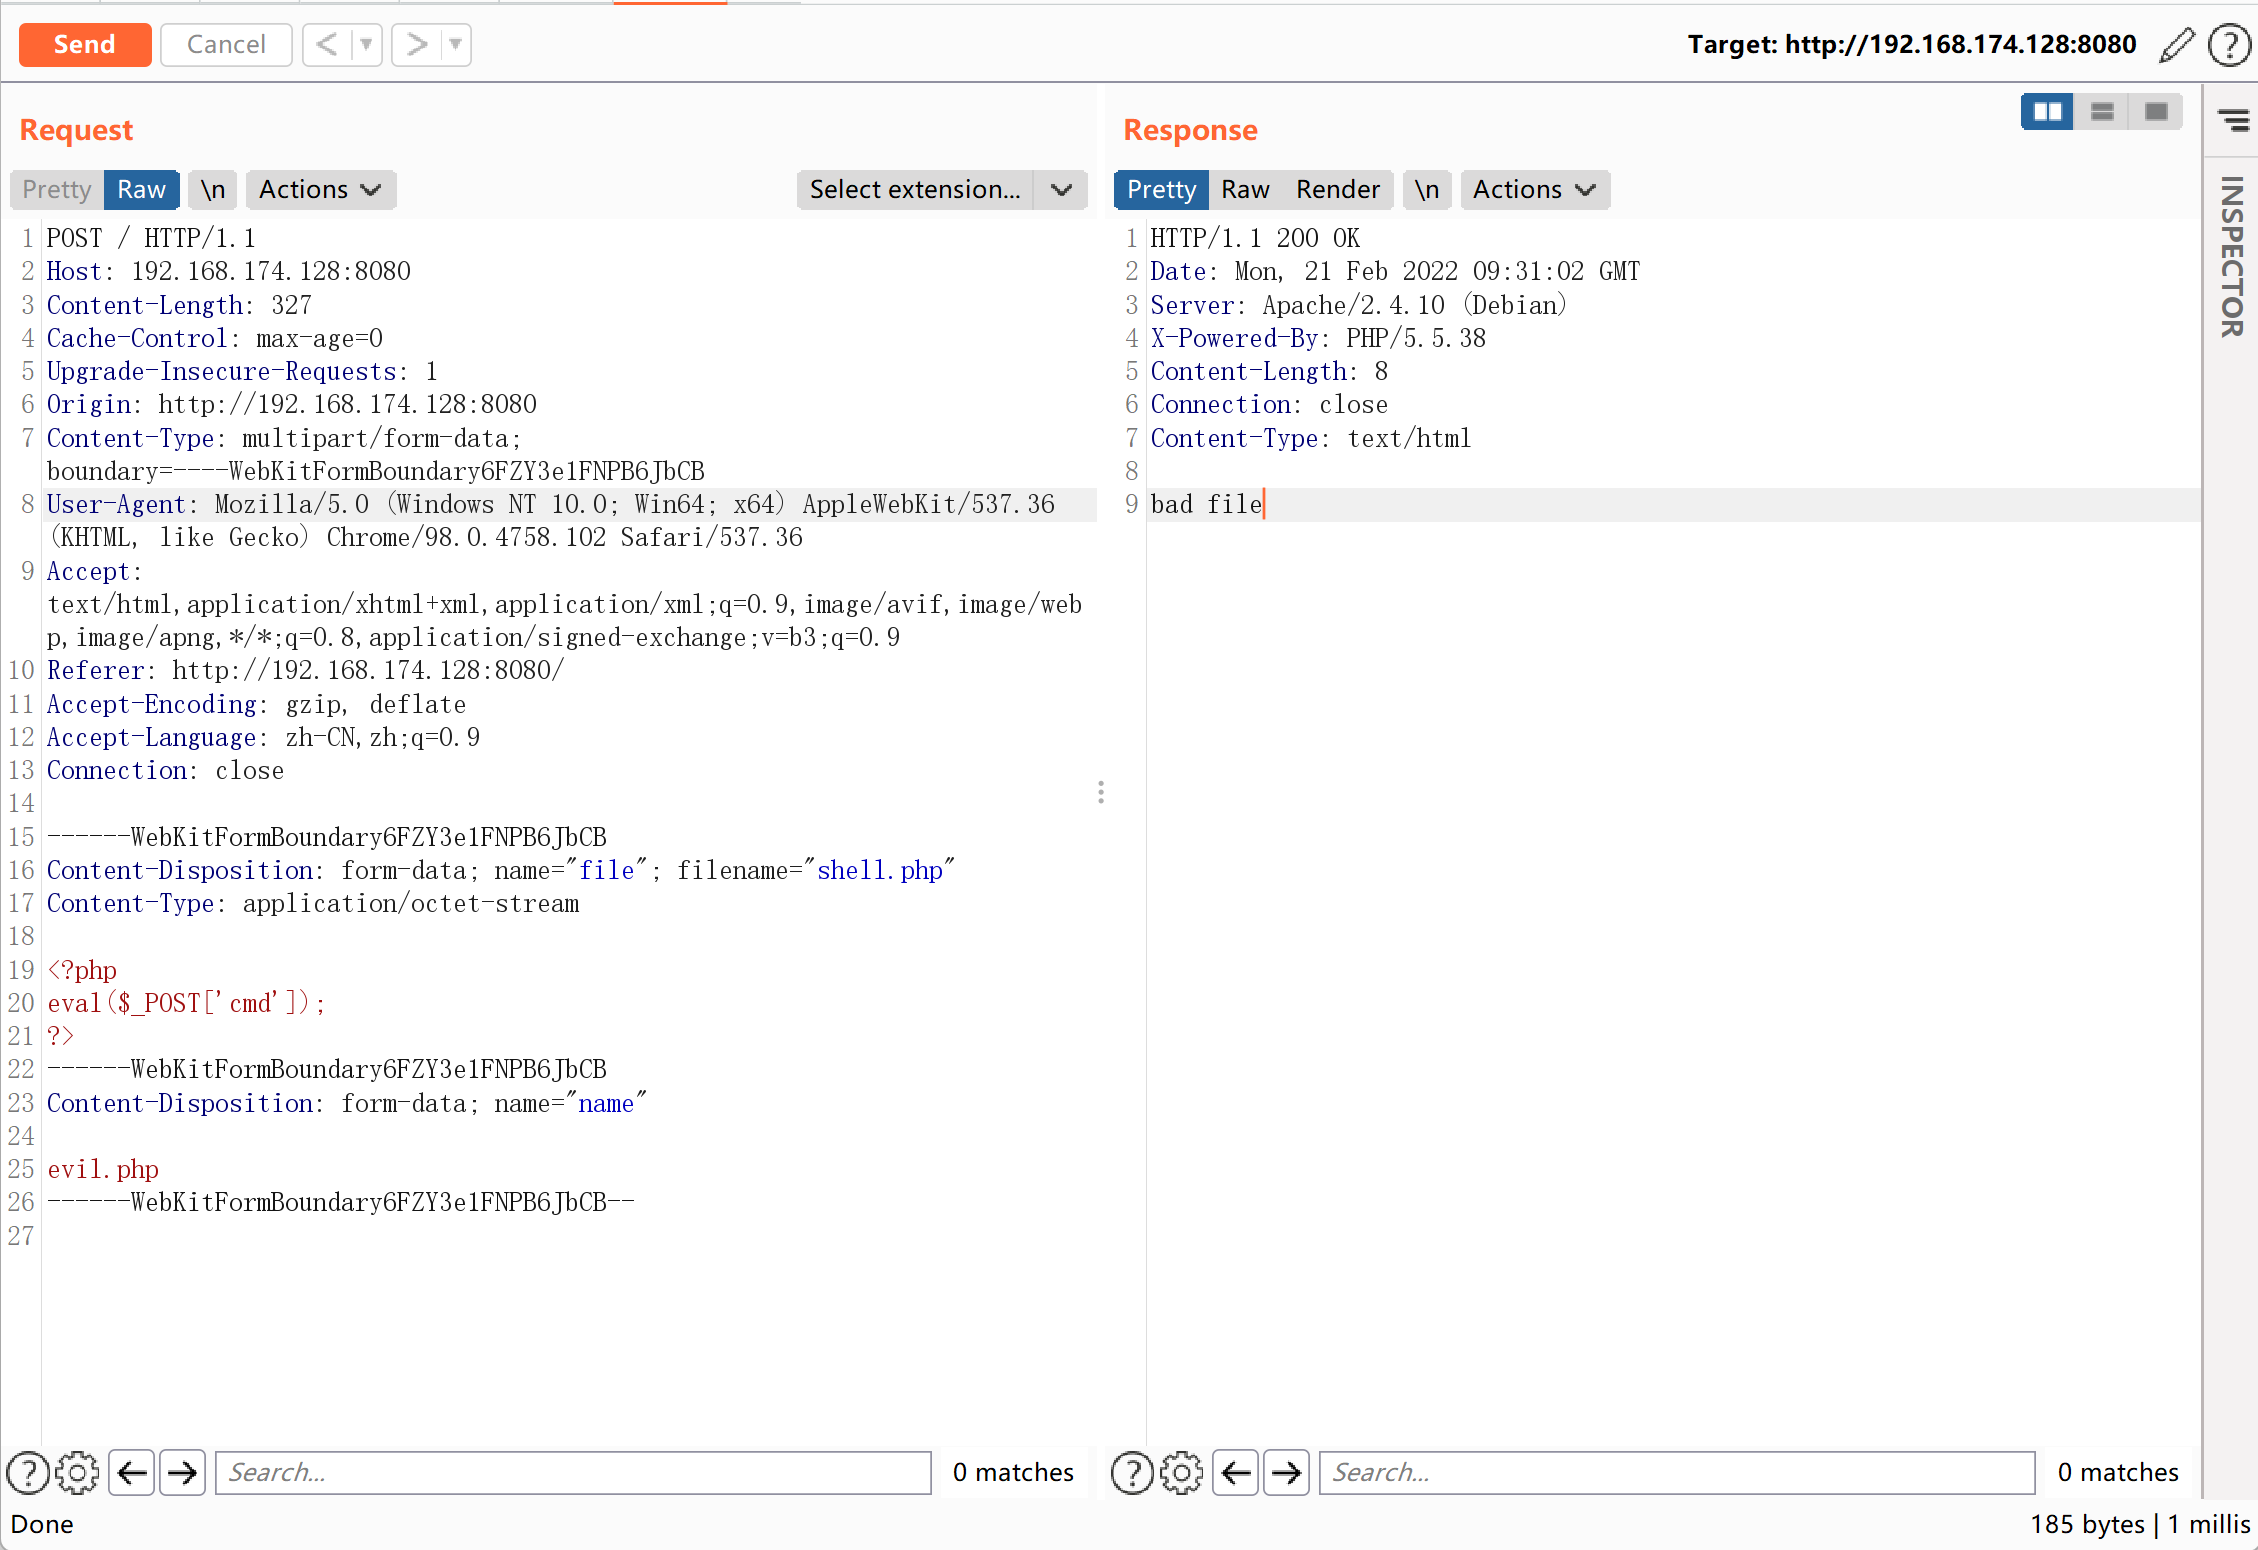Select the horizontal stacked layout icon
The height and width of the screenshot is (1550, 2258).
point(2102,112)
